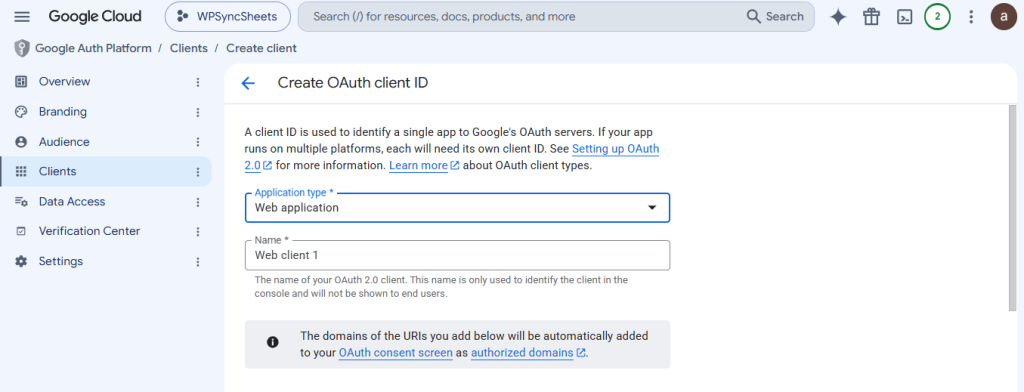
Task: Click the Create OAuth client ID heading
Action: pyautogui.click(x=353, y=83)
